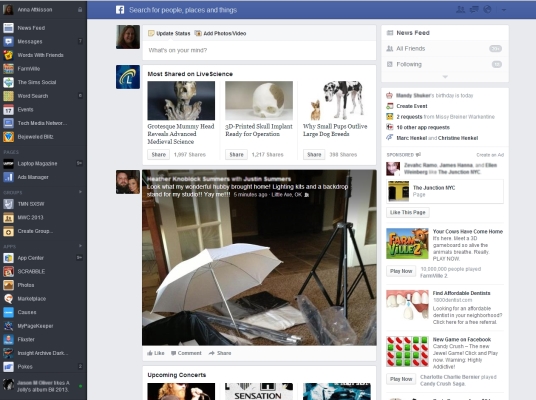The width and height of the screenshot is (536, 400).
Task: Open Tech Media Network sidebar icon
Action: point(8,123)
